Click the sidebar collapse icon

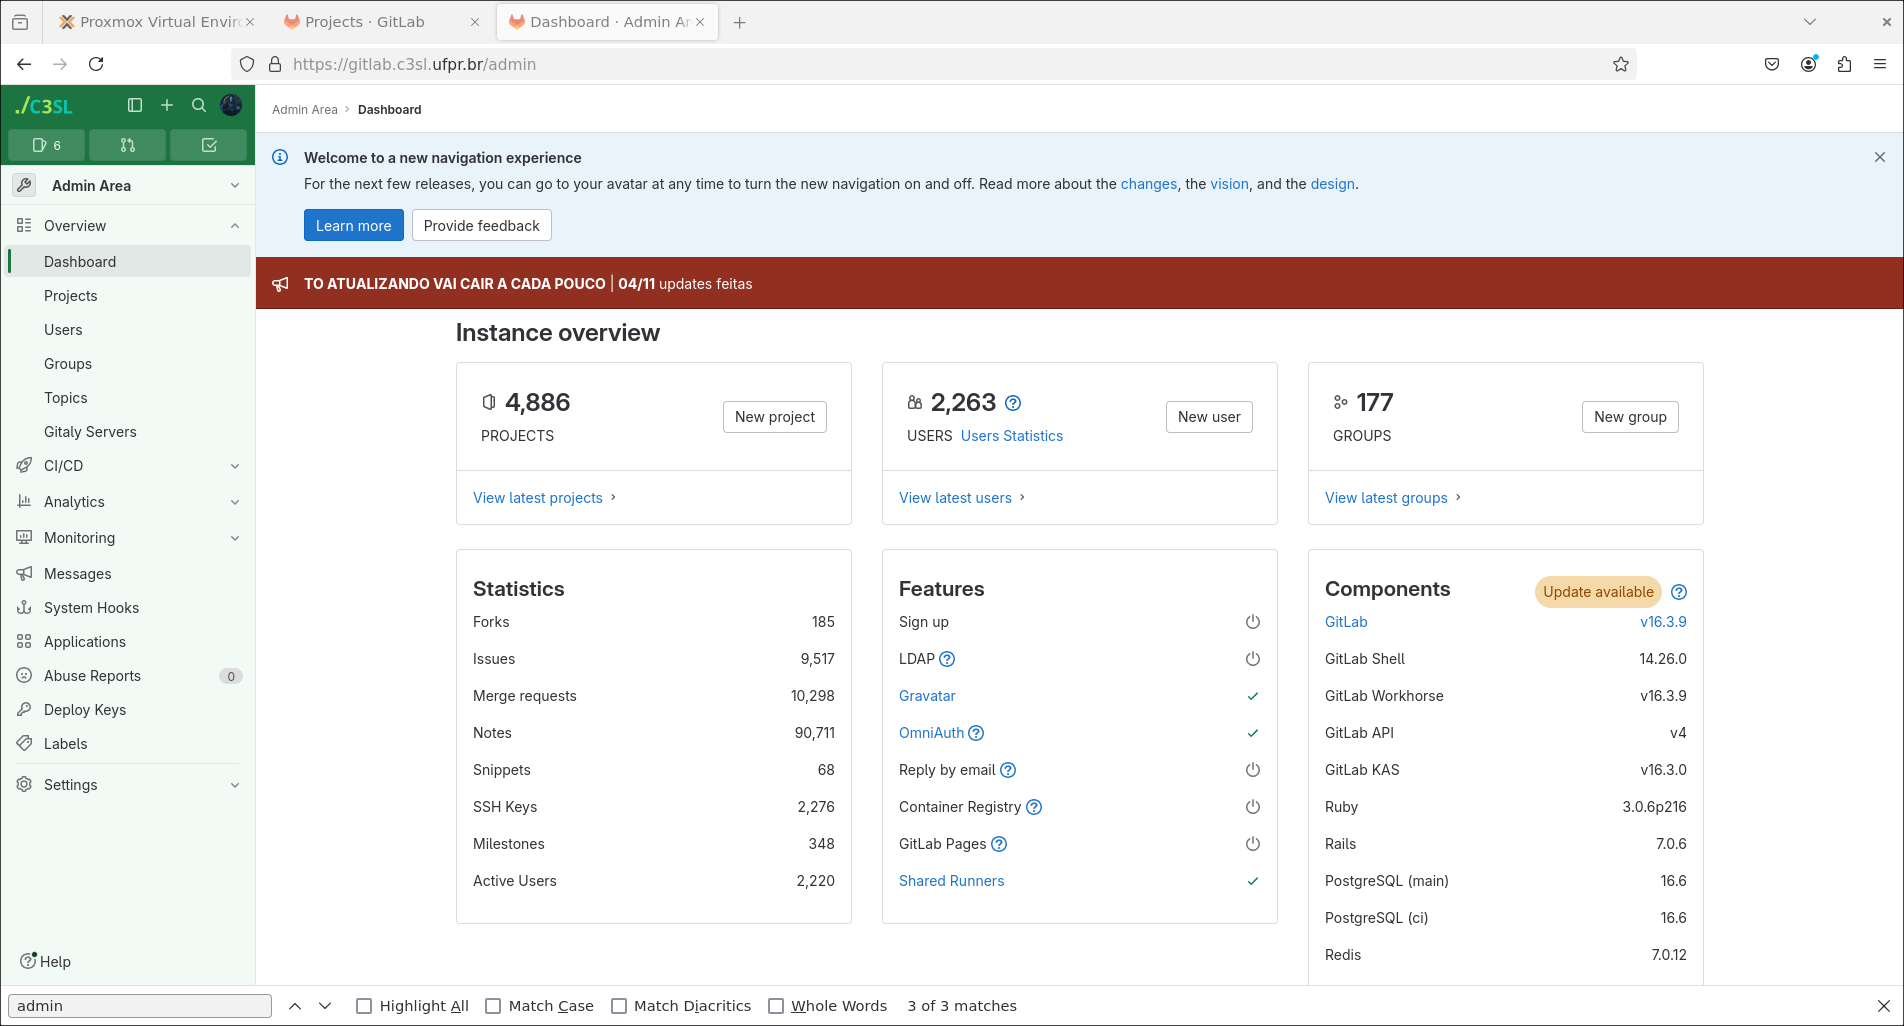tap(135, 105)
